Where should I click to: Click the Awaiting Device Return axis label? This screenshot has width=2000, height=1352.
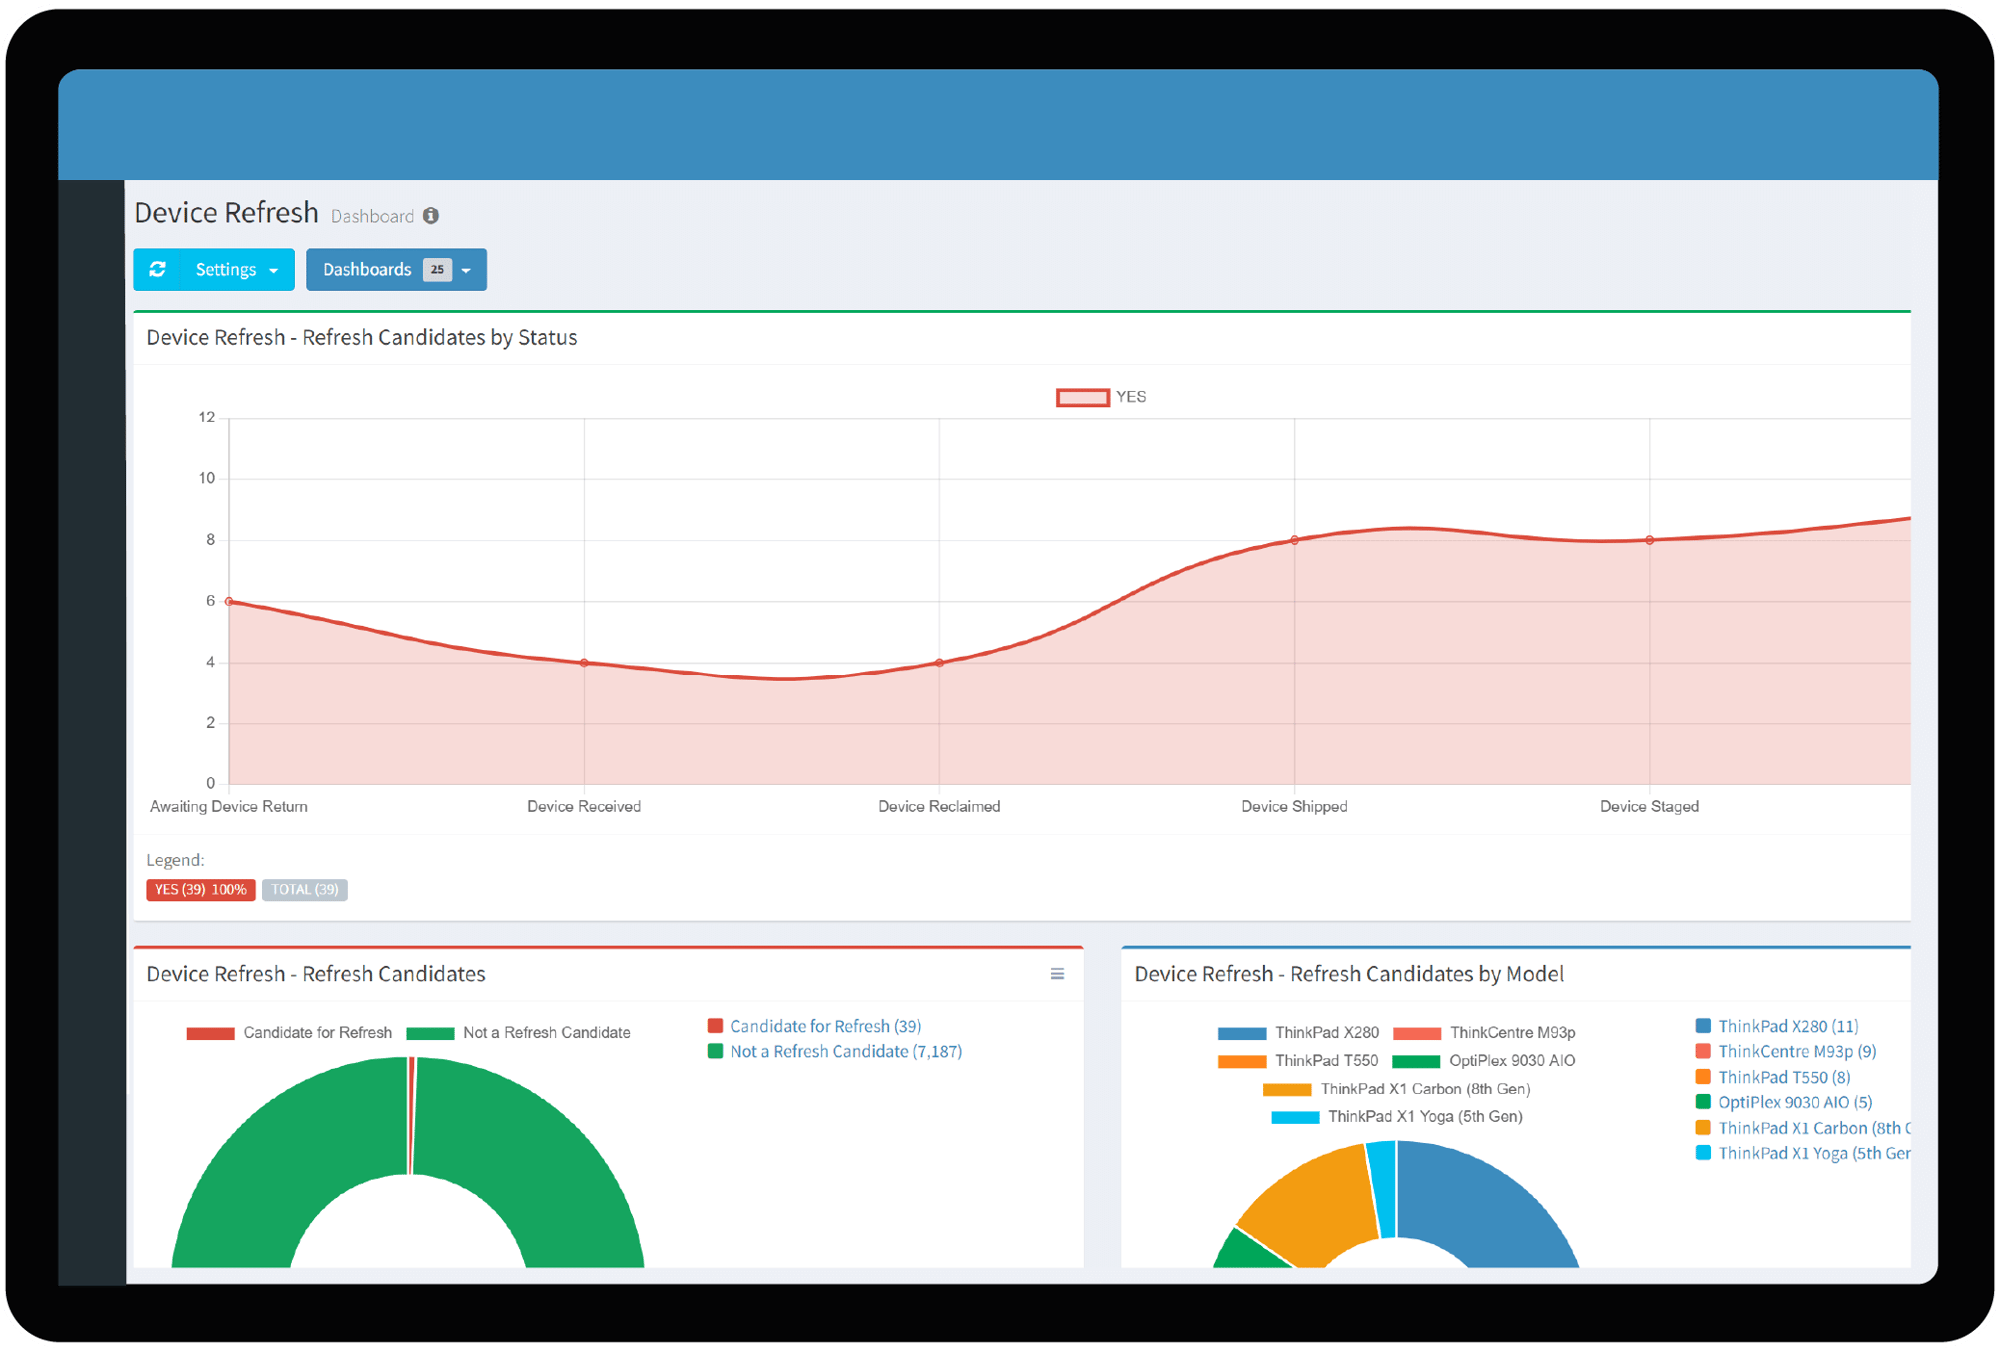(x=229, y=807)
